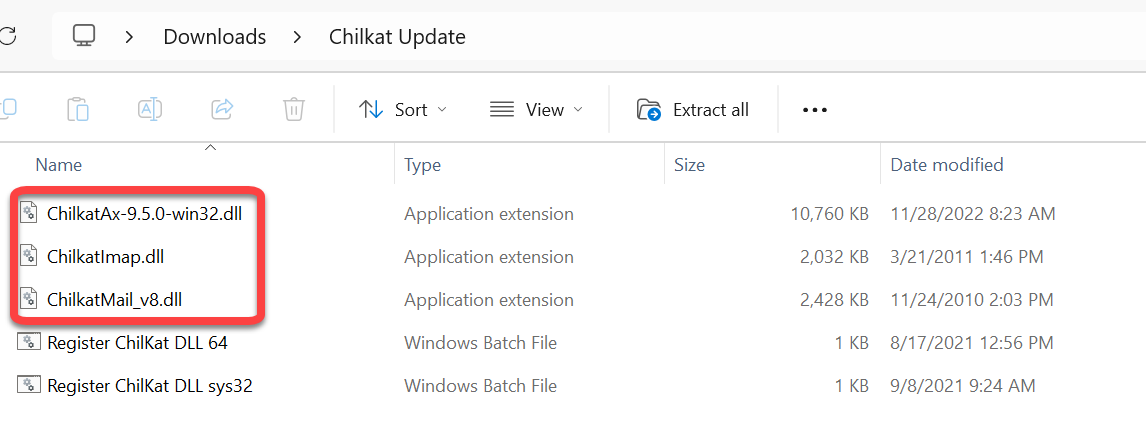
Task: Click the Register ChilKat DLL 64 batch icon
Action: coord(30,343)
